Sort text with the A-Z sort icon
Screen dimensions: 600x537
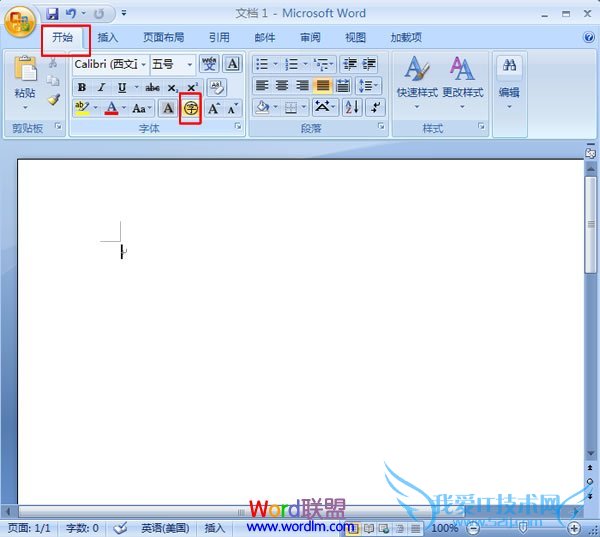click(x=352, y=107)
